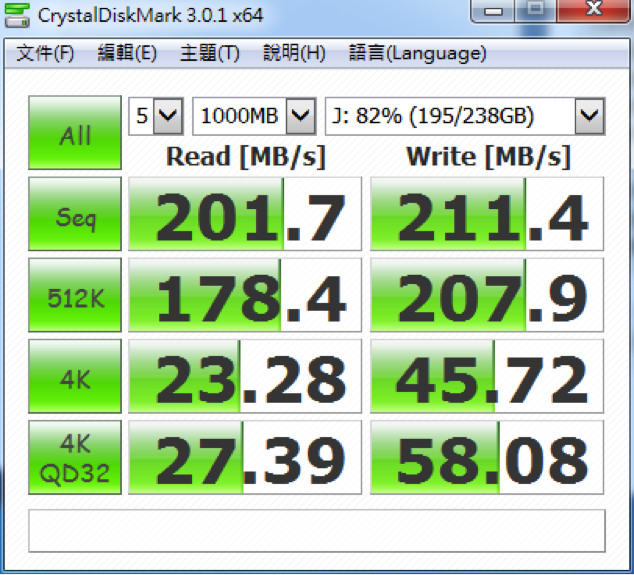Open the 語言(Language) menu
The width and height of the screenshot is (634, 575).
pyautogui.click(x=417, y=53)
